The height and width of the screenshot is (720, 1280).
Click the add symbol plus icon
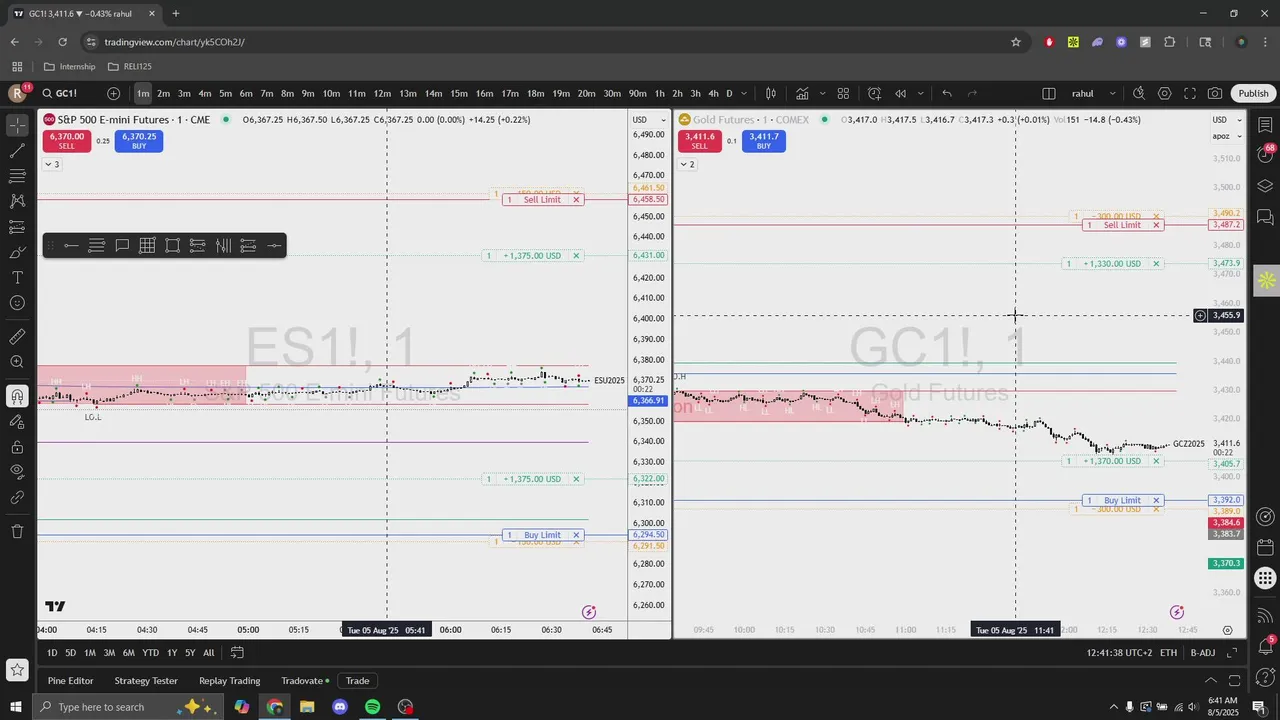coord(113,93)
